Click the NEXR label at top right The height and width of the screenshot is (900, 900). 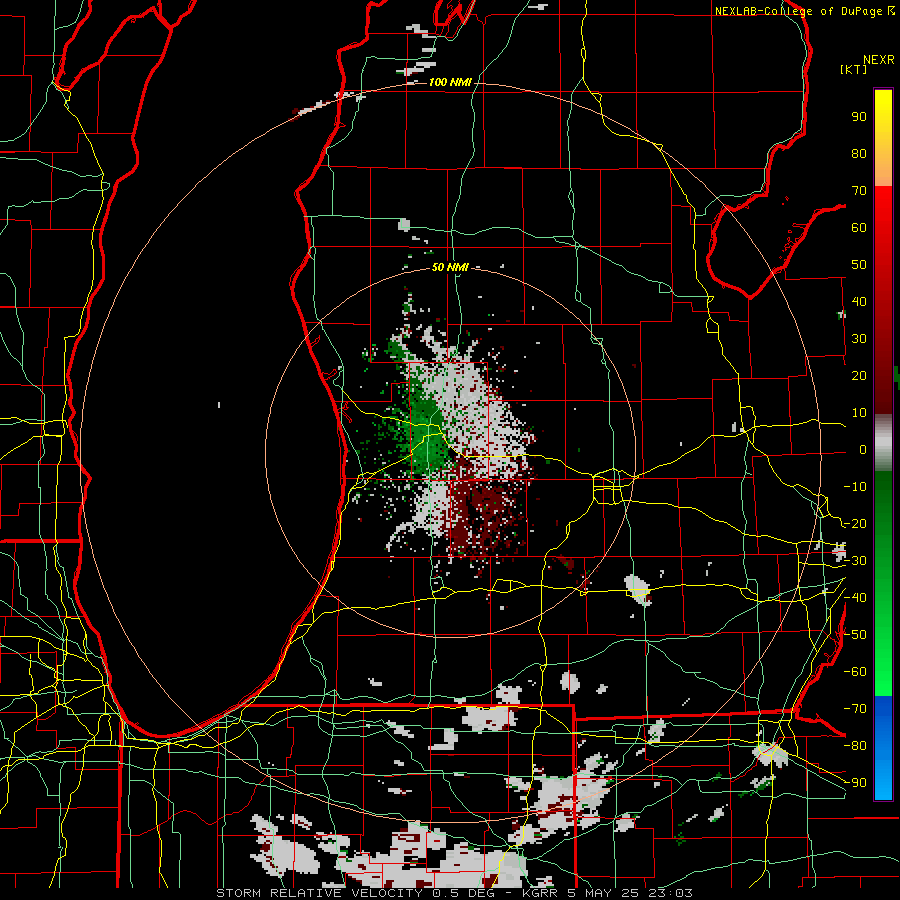(x=878, y=59)
